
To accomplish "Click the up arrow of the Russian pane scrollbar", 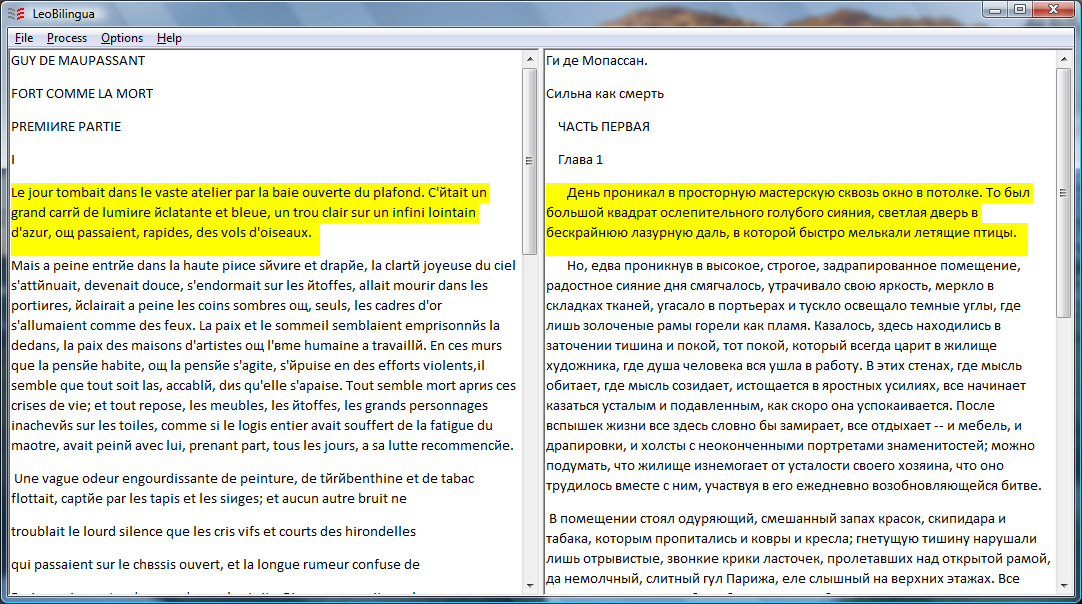I will pyautogui.click(x=1063, y=59).
